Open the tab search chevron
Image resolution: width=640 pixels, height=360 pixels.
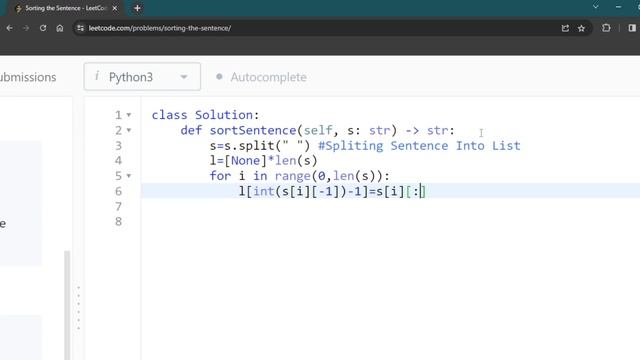[x=596, y=7]
